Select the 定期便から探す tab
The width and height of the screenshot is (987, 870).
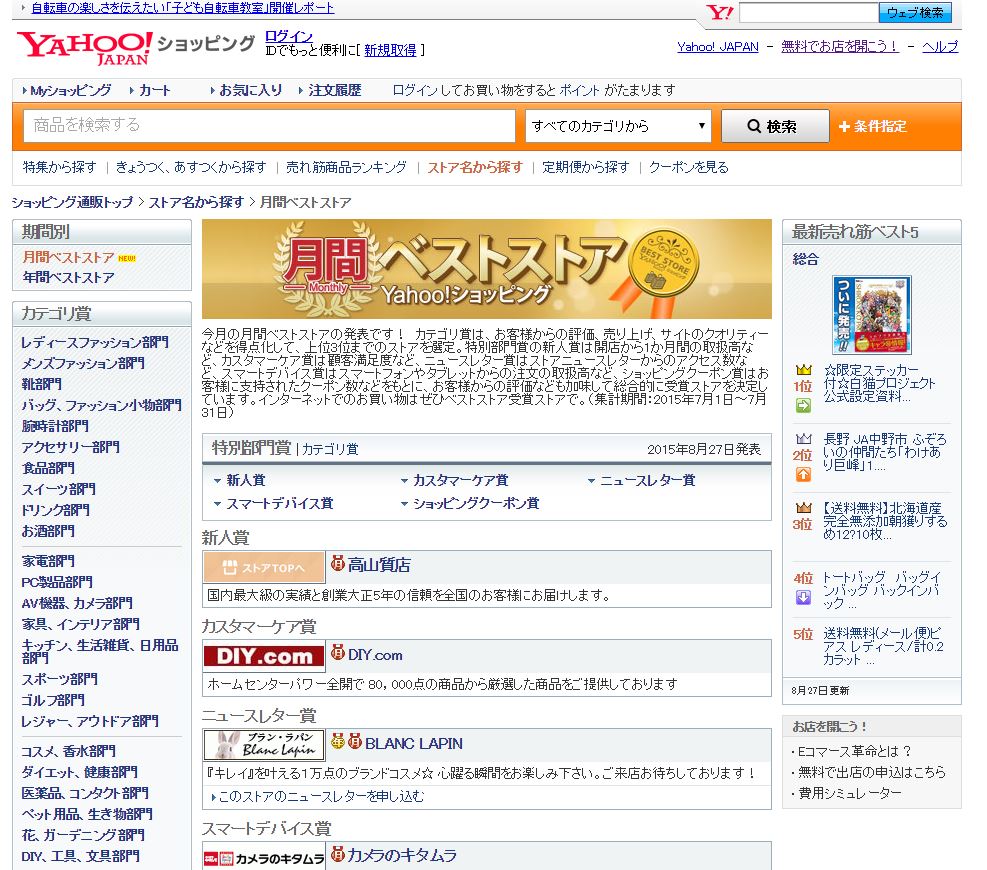click(x=585, y=167)
